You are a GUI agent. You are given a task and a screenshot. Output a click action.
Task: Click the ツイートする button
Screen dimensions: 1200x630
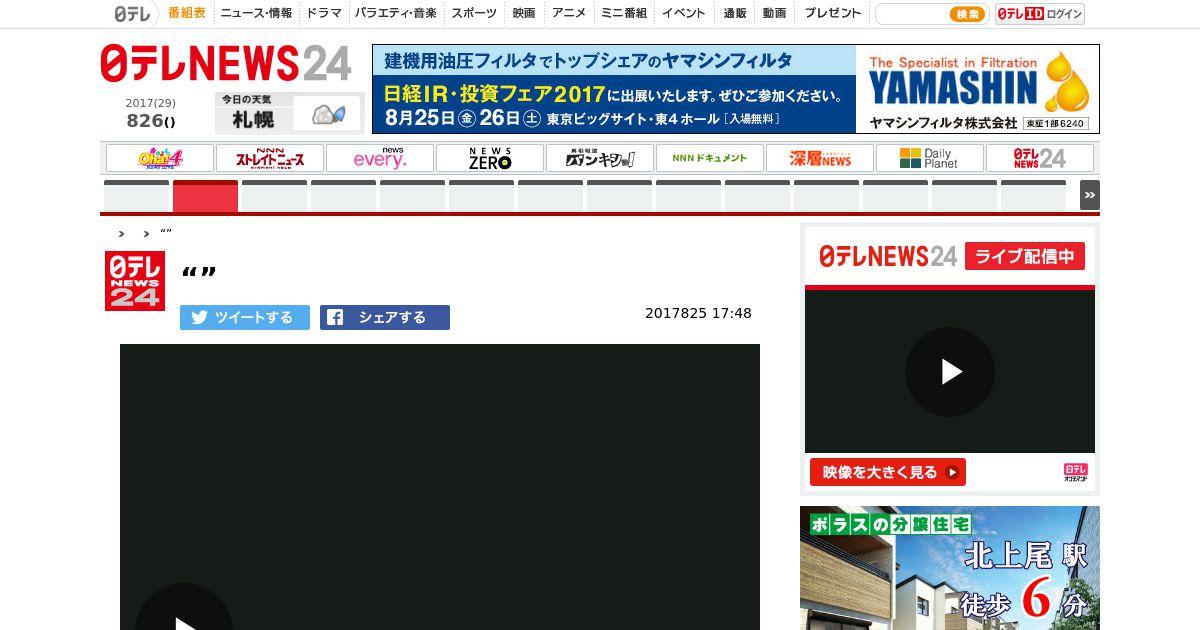click(245, 317)
